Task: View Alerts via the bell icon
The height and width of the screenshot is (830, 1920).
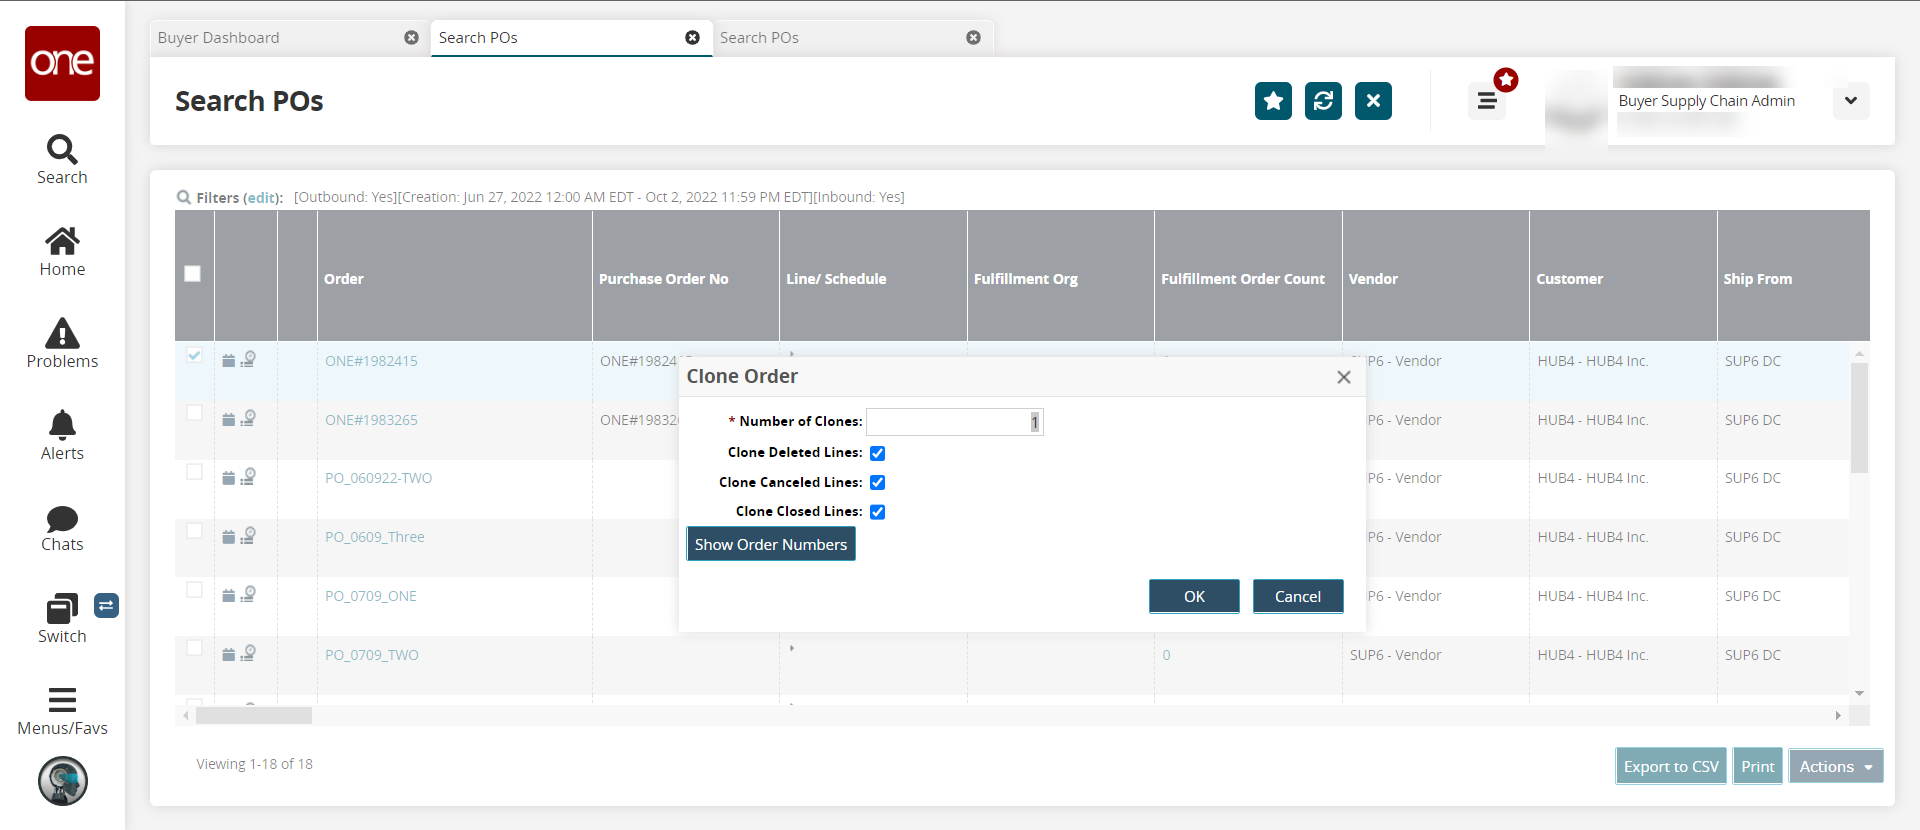Action: pos(62,436)
